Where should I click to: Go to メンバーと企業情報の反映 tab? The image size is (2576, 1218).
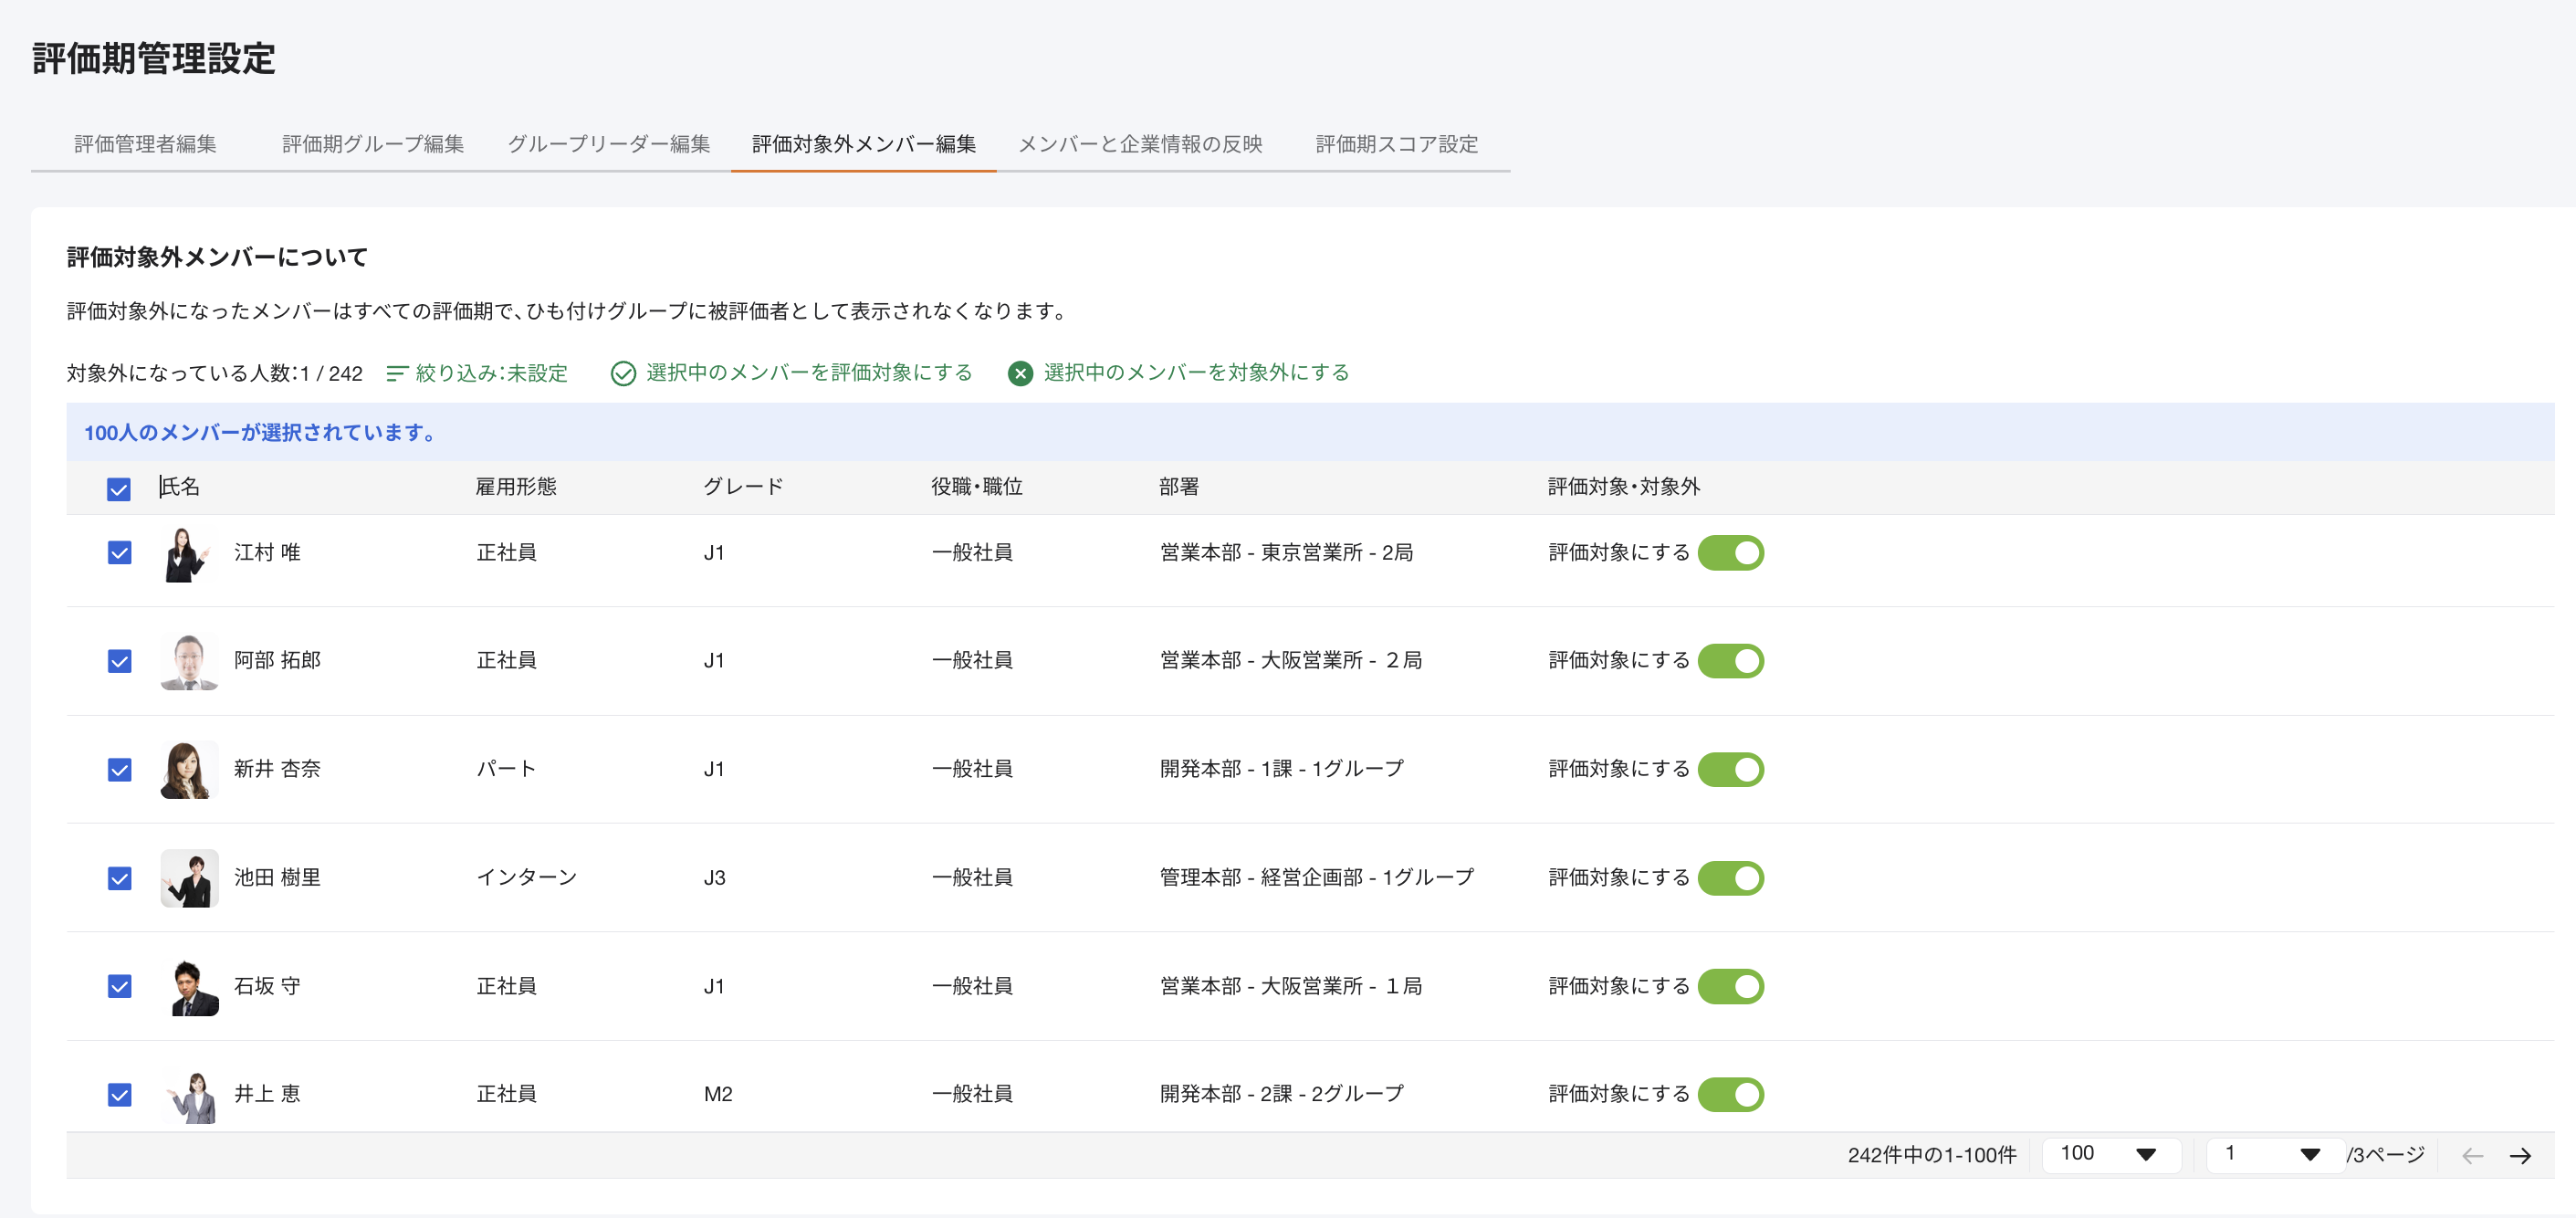[1140, 144]
